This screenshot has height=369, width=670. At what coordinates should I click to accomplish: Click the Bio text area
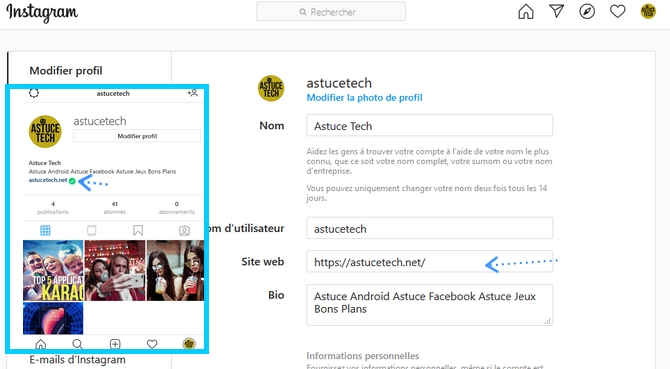(x=429, y=305)
